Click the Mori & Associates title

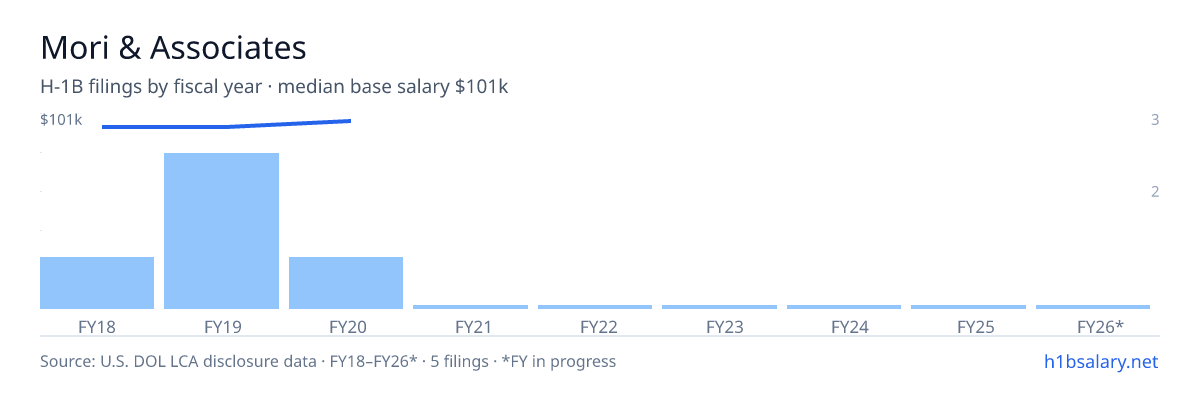(x=173, y=47)
